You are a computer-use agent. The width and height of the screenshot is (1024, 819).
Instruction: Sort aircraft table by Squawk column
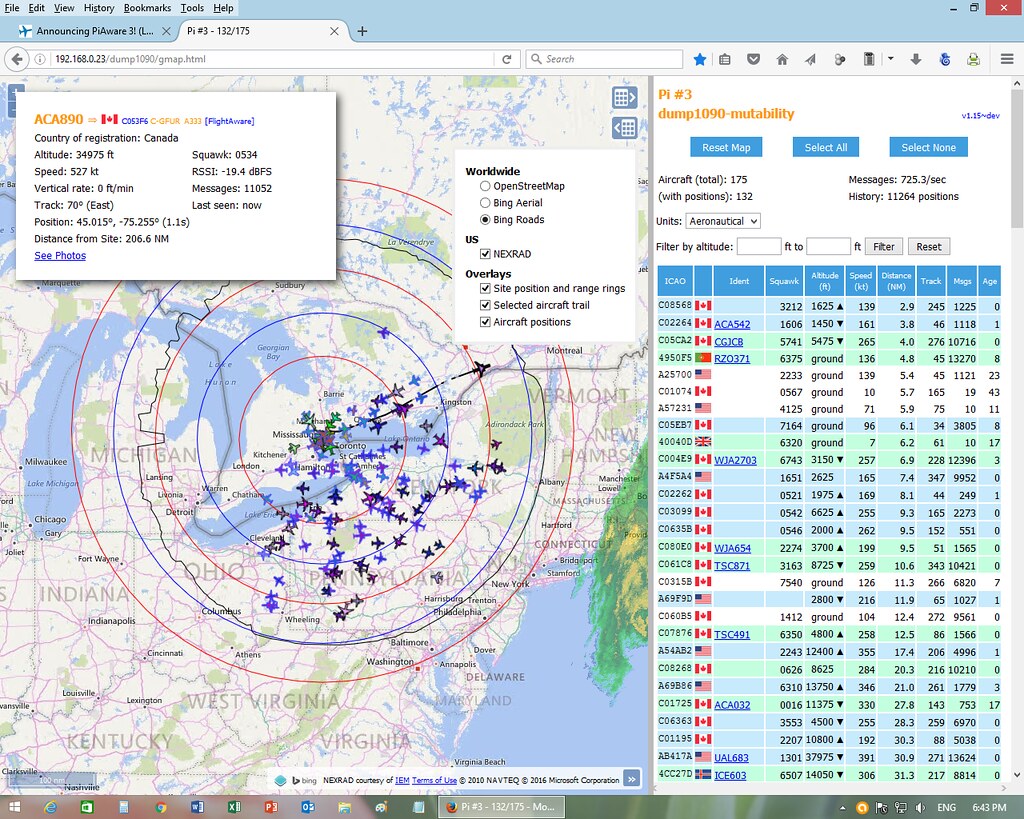(x=784, y=281)
